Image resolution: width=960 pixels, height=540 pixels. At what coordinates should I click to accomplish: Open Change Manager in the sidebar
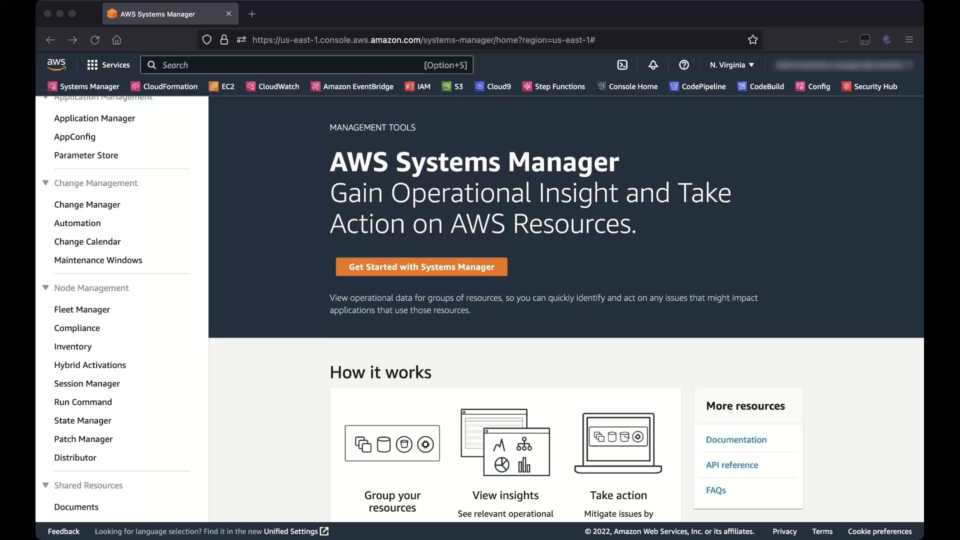(x=87, y=204)
